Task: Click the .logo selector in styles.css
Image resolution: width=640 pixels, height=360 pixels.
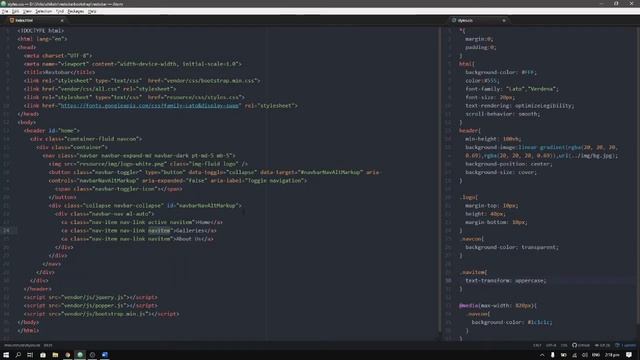Action: coord(469,197)
